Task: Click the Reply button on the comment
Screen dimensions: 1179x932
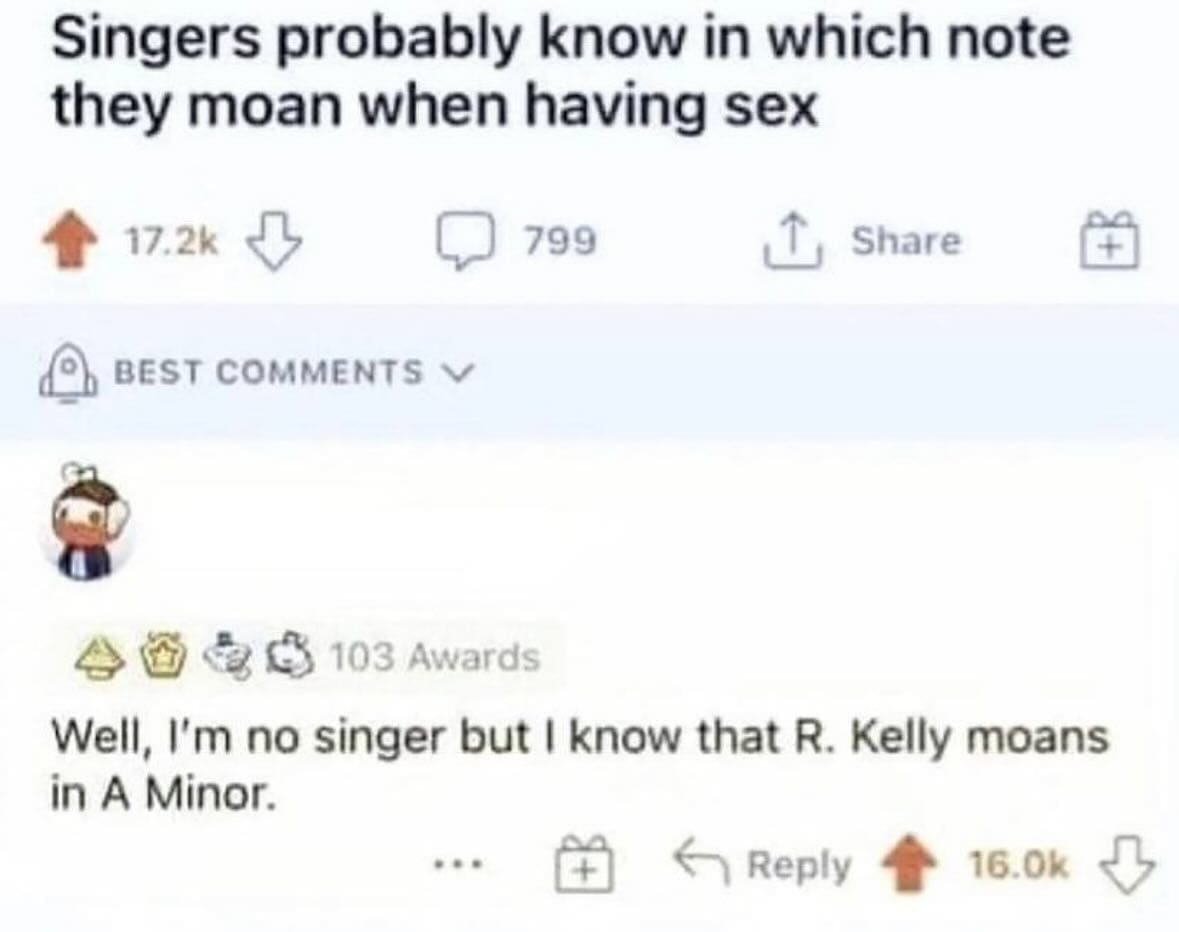Action: tap(796, 862)
